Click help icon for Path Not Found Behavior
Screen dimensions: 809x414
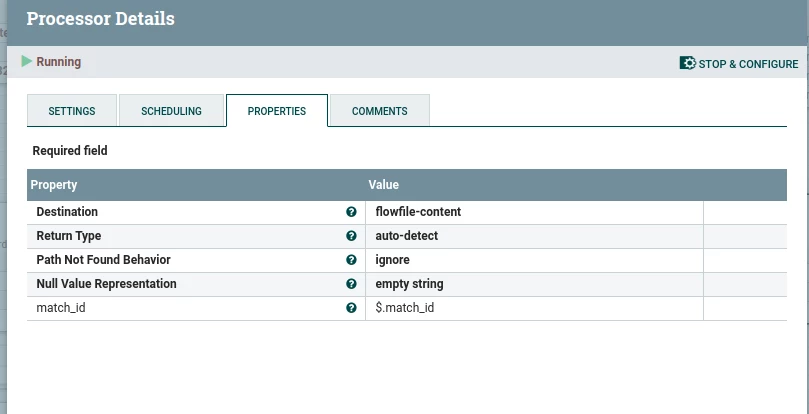(x=351, y=260)
